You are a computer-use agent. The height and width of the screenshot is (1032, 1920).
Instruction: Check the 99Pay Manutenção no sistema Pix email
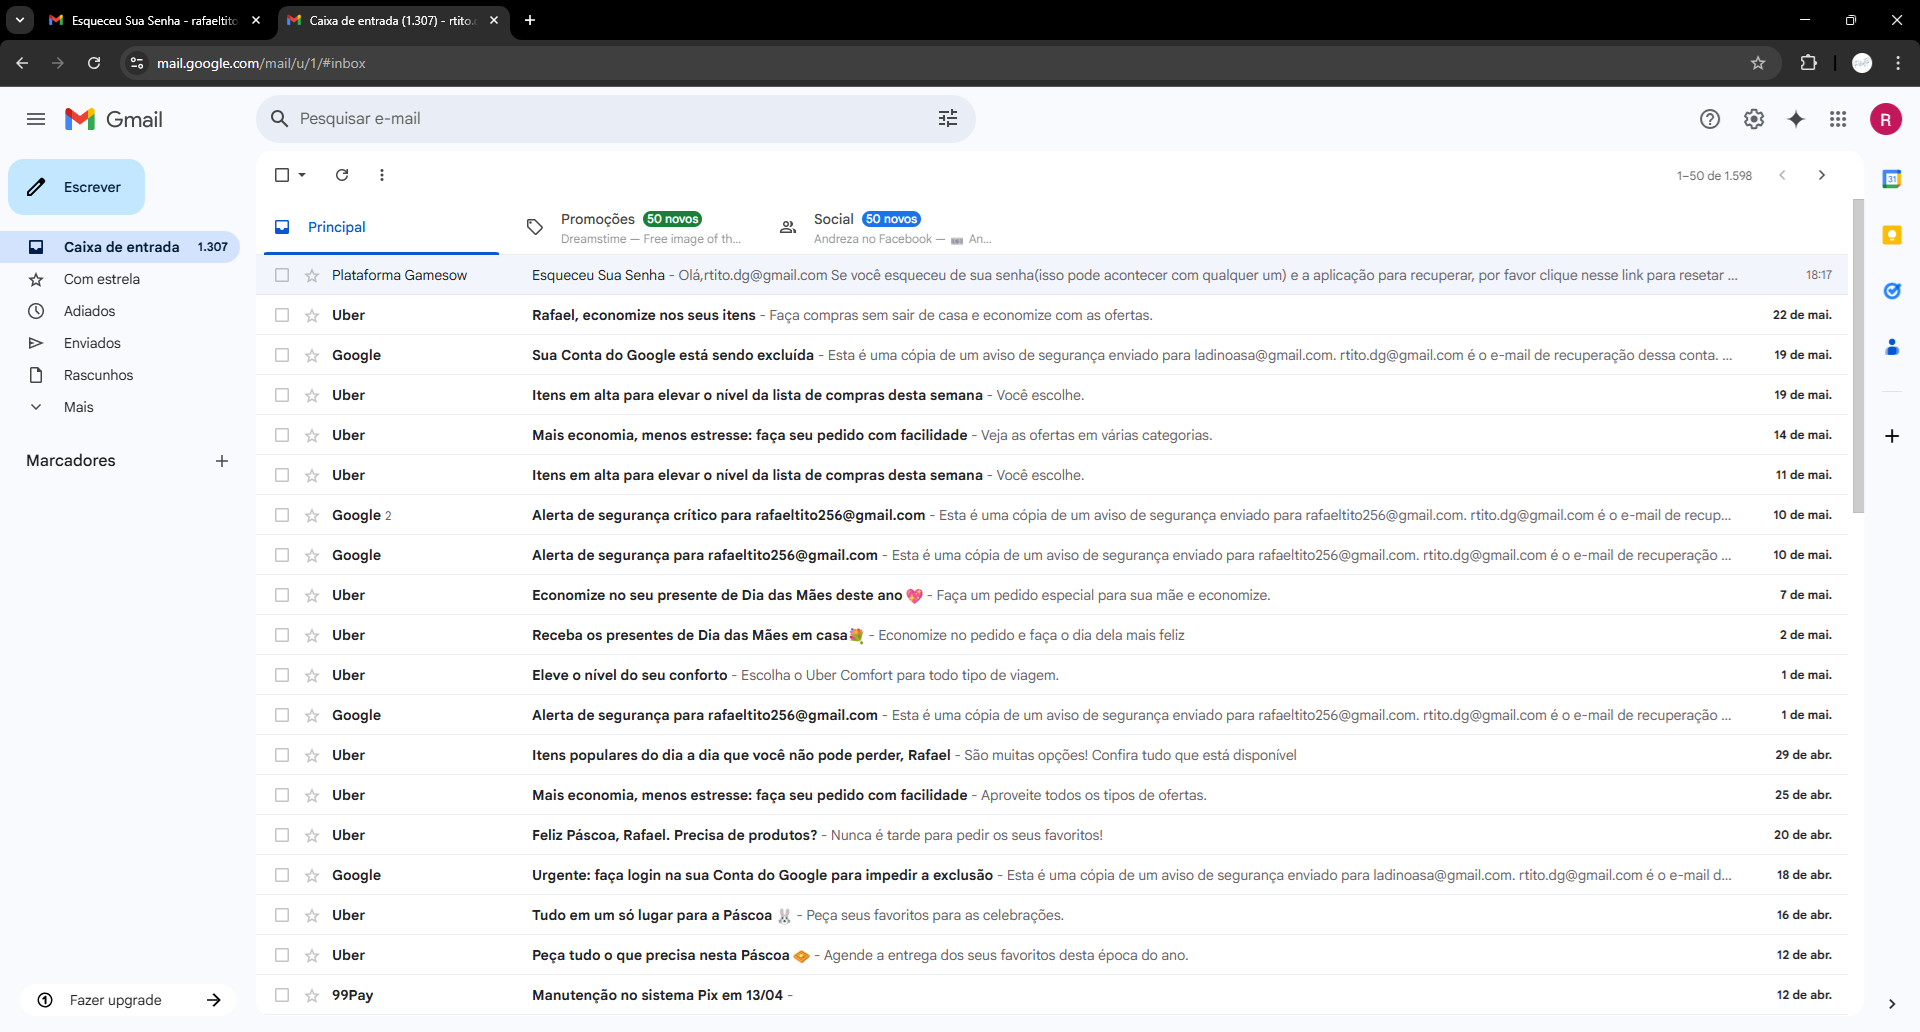click(282, 995)
